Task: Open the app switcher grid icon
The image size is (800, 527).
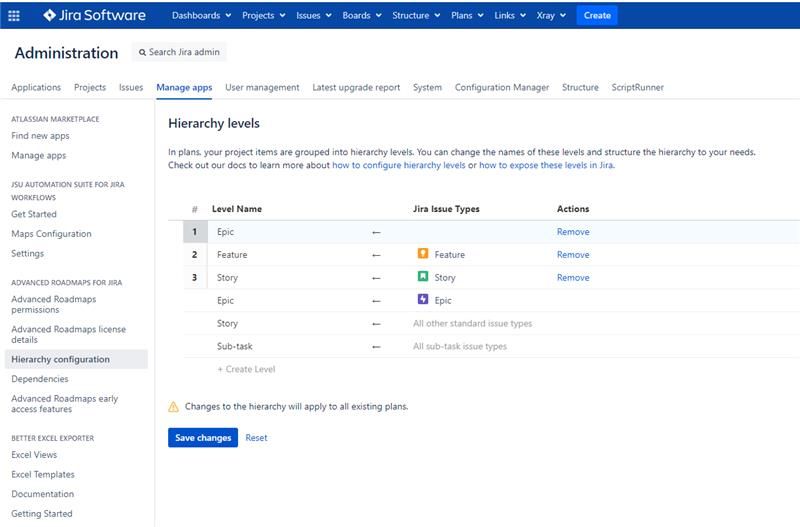Action: (x=14, y=15)
